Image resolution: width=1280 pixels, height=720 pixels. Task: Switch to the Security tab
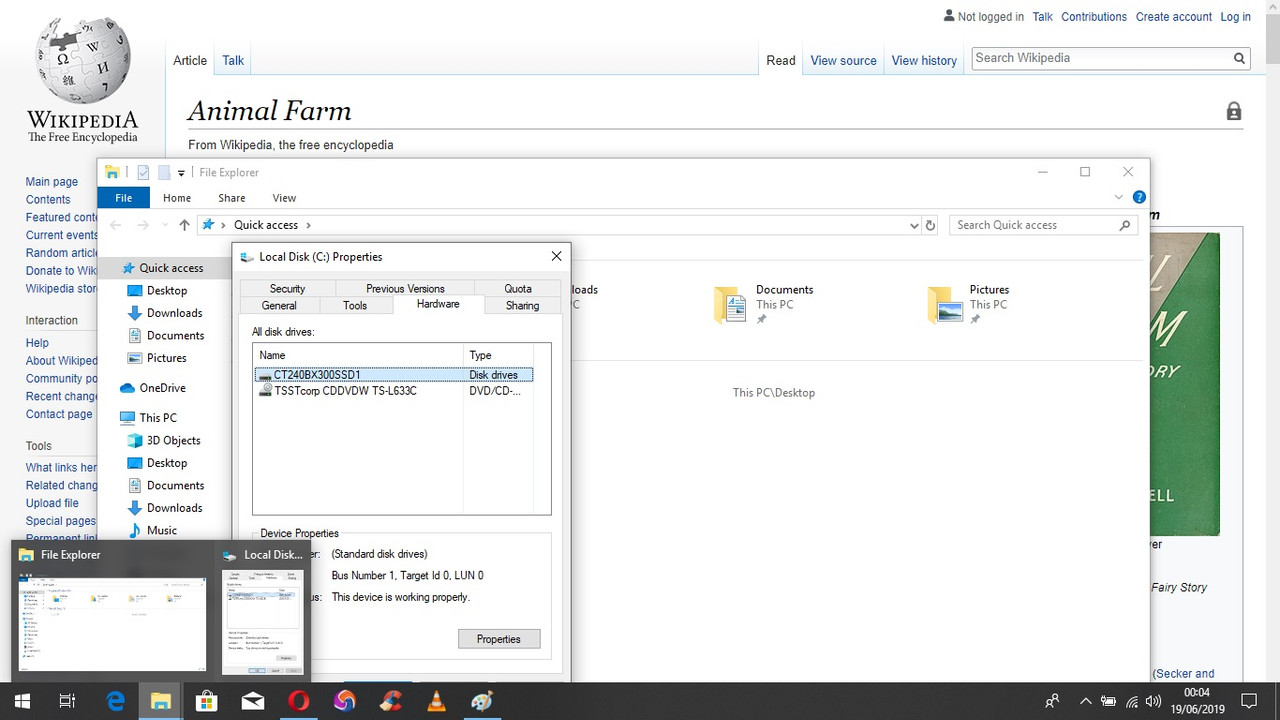tap(287, 288)
